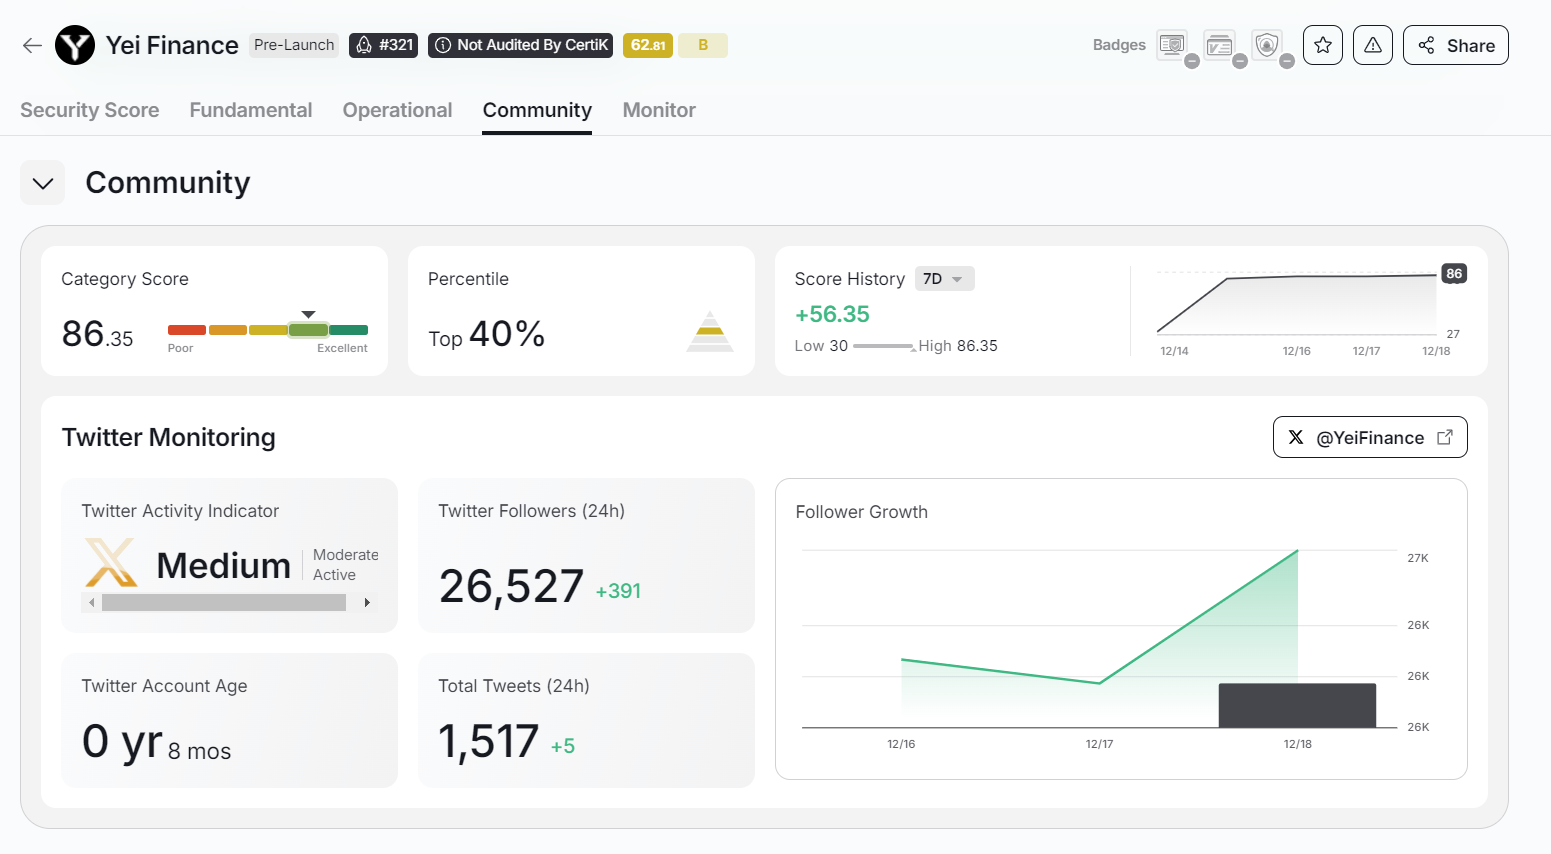The image size is (1551, 854).
Task: Click the percentile pyramid icon
Action: (710, 331)
